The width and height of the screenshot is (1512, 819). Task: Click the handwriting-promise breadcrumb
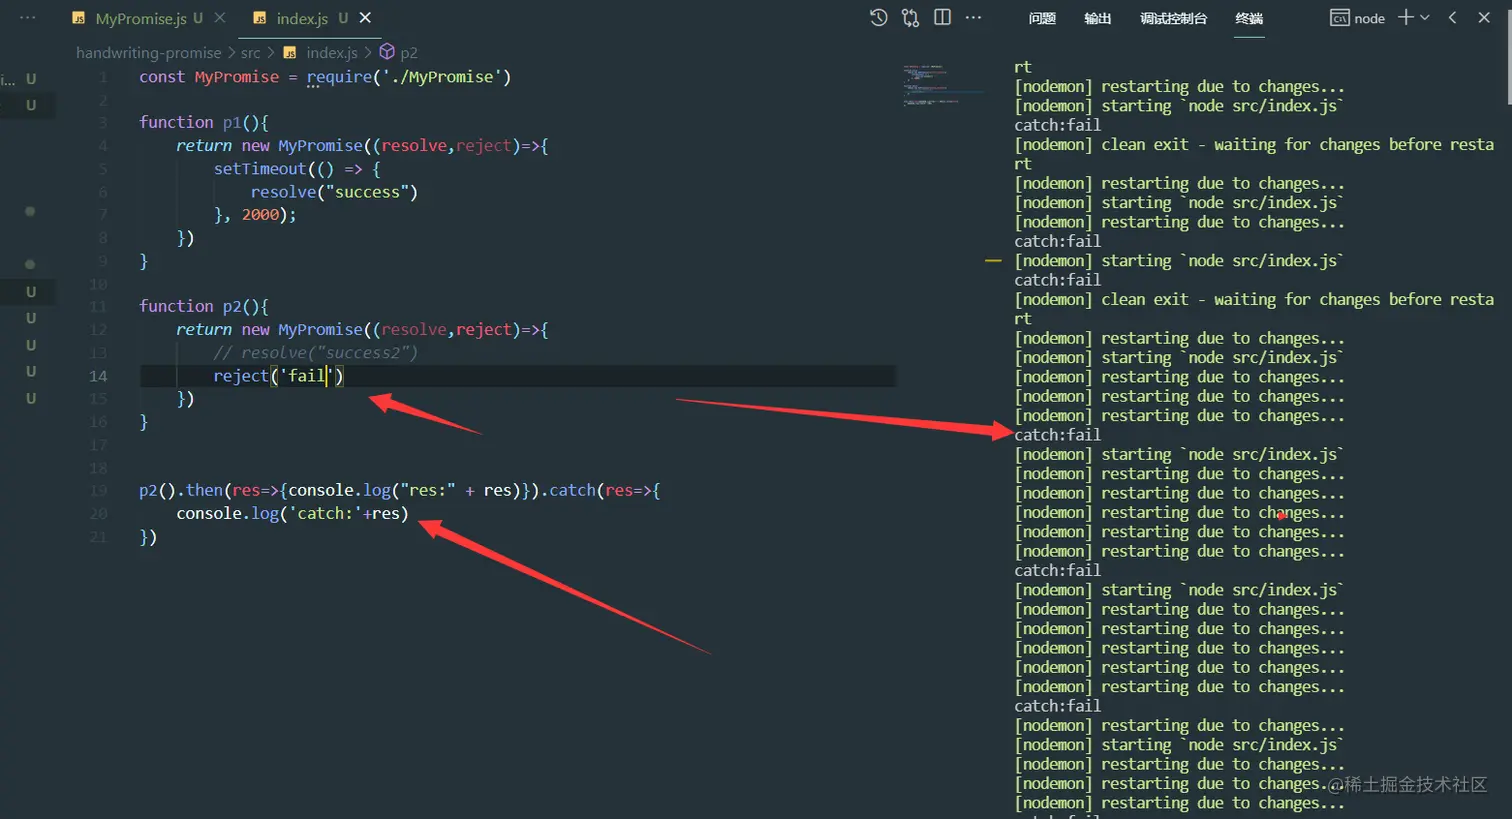click(149, 52)
